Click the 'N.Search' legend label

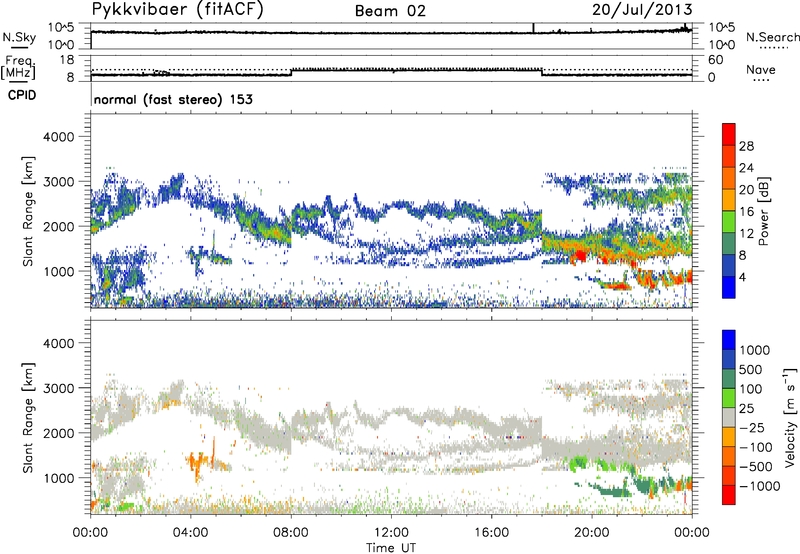pyautogui.click(x=773, y=37)
